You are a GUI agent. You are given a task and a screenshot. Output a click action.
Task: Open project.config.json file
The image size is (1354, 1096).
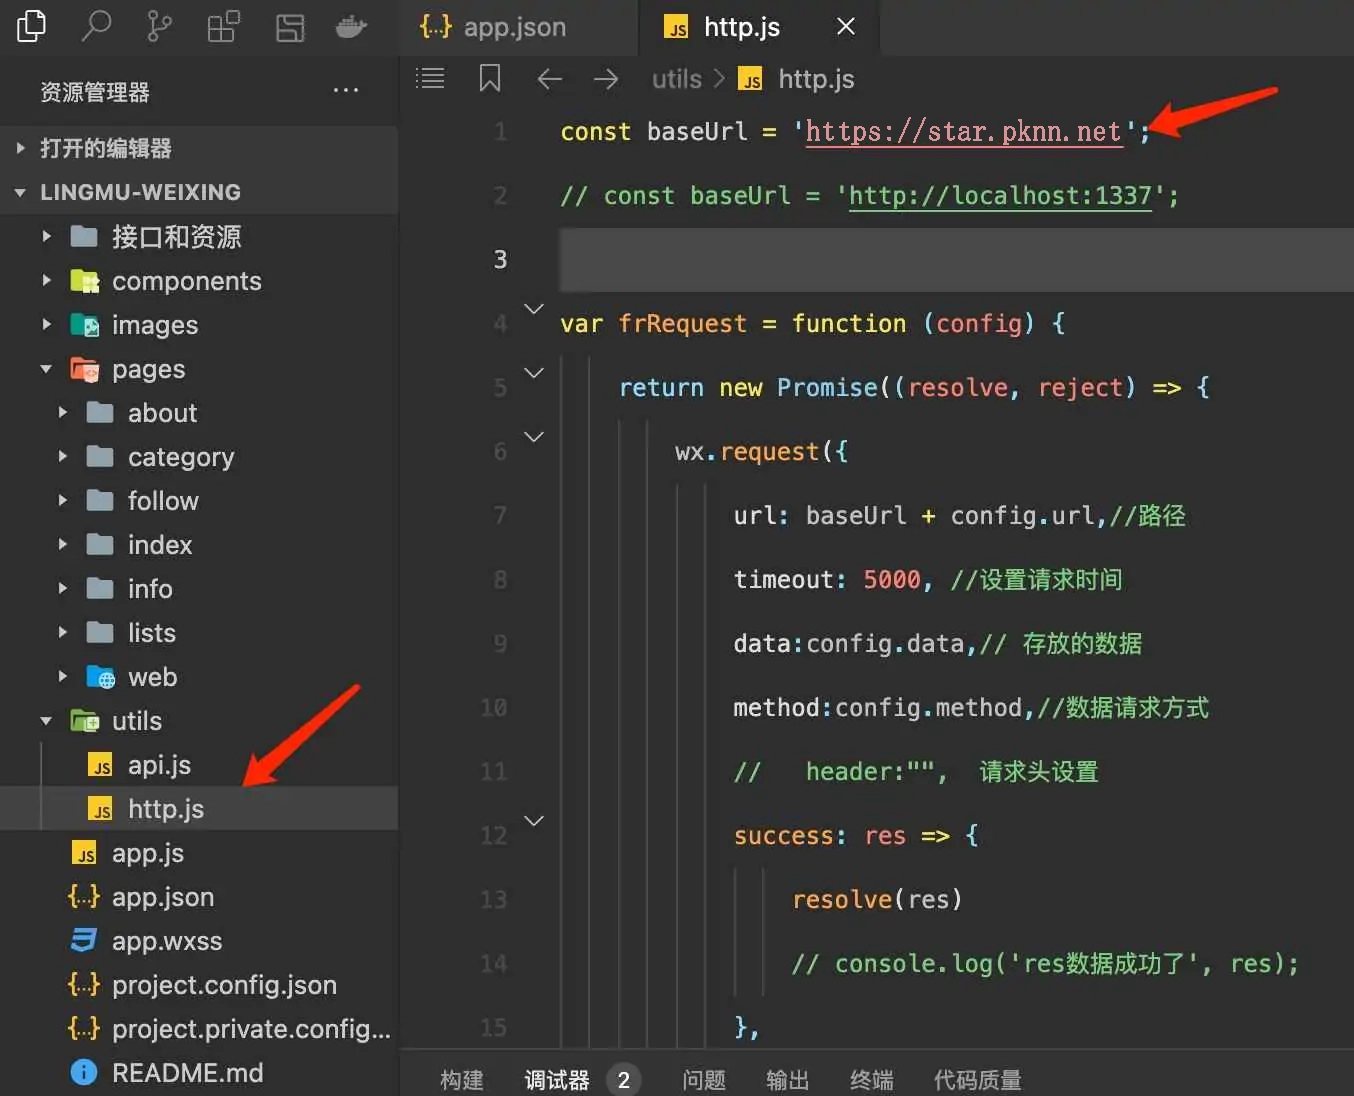coord(199,985)
